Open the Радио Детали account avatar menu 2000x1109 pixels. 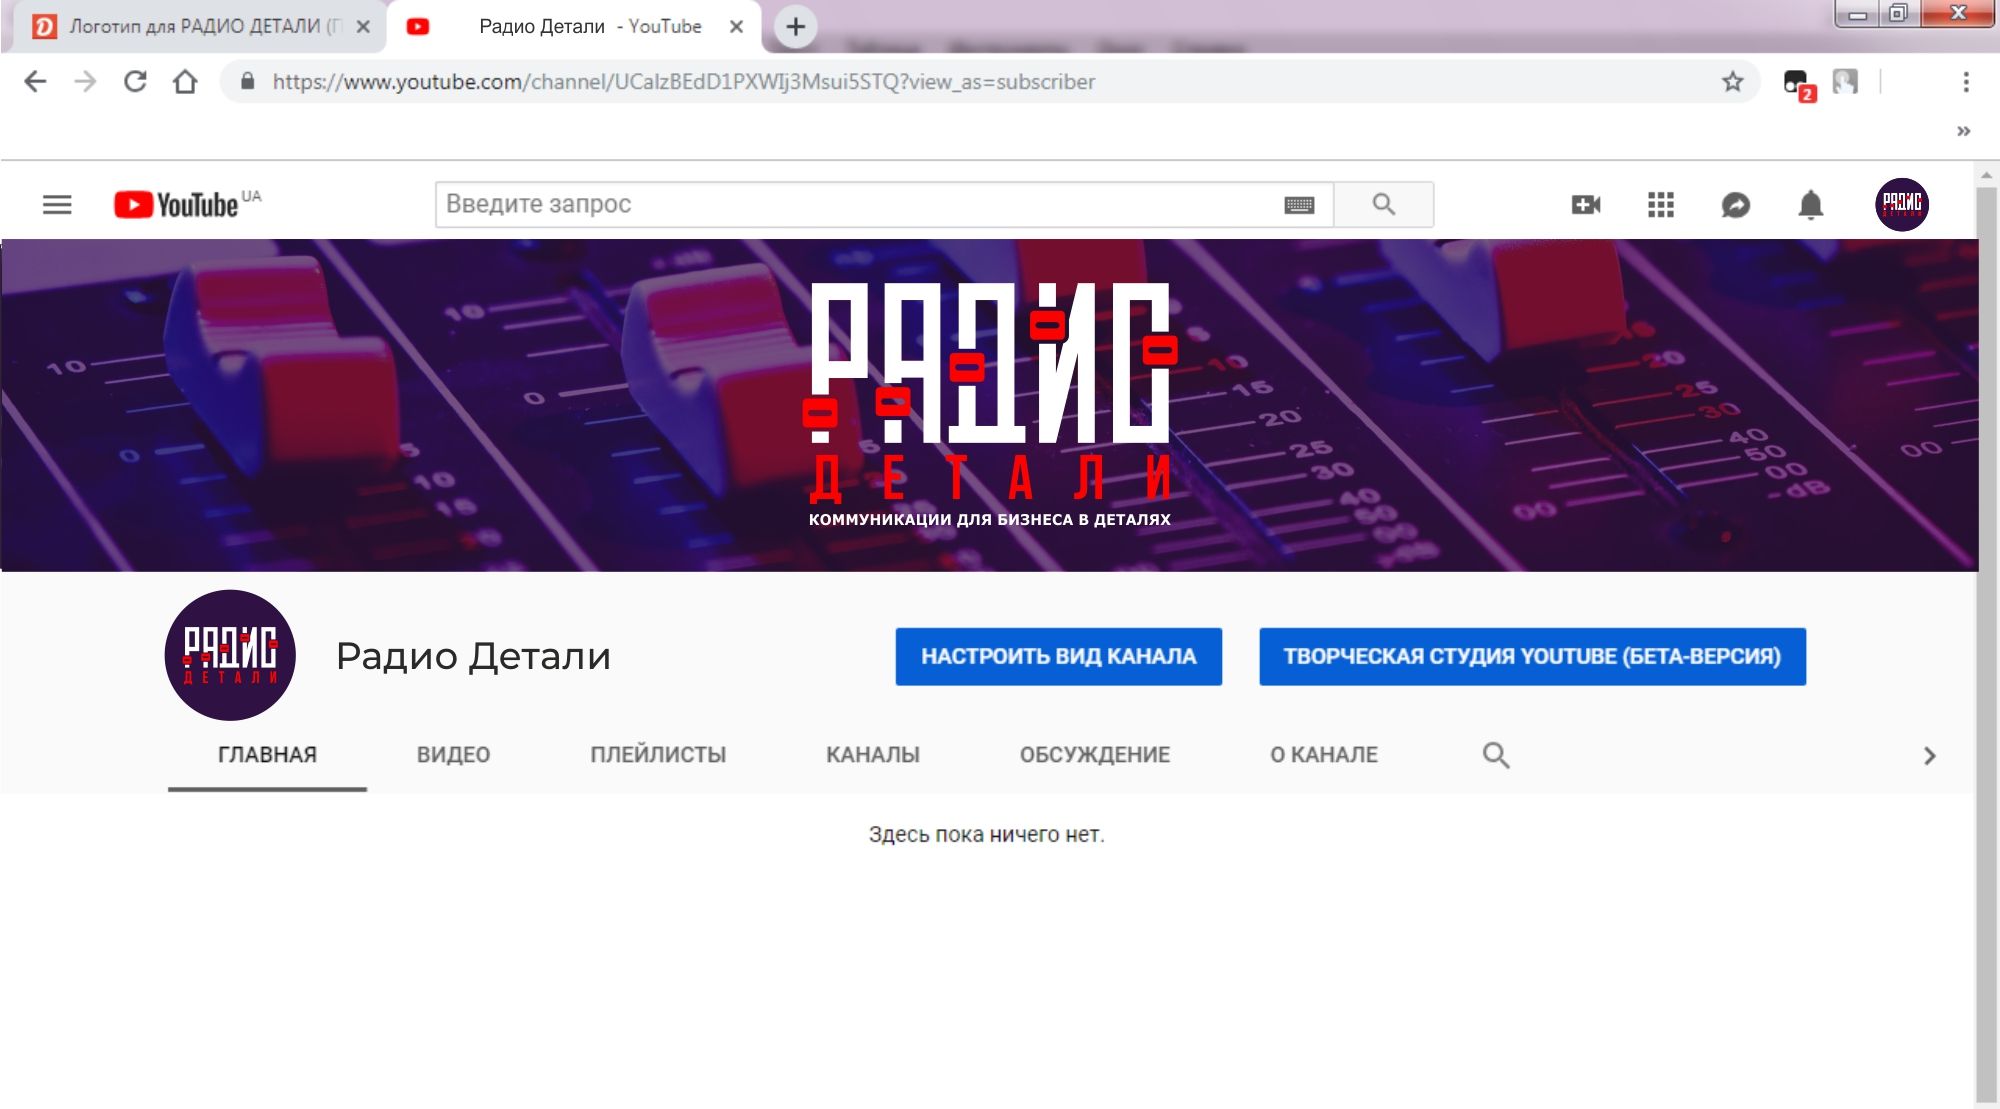pos(1902,205)
